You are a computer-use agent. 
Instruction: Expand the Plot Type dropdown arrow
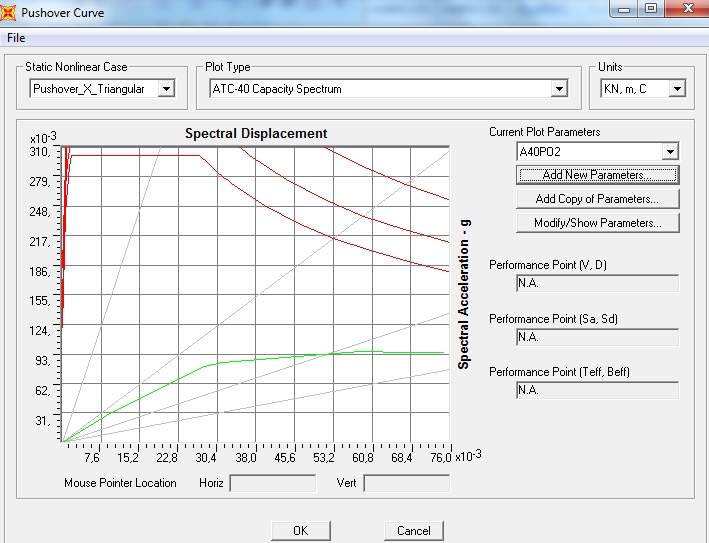(x=559, y=89)
